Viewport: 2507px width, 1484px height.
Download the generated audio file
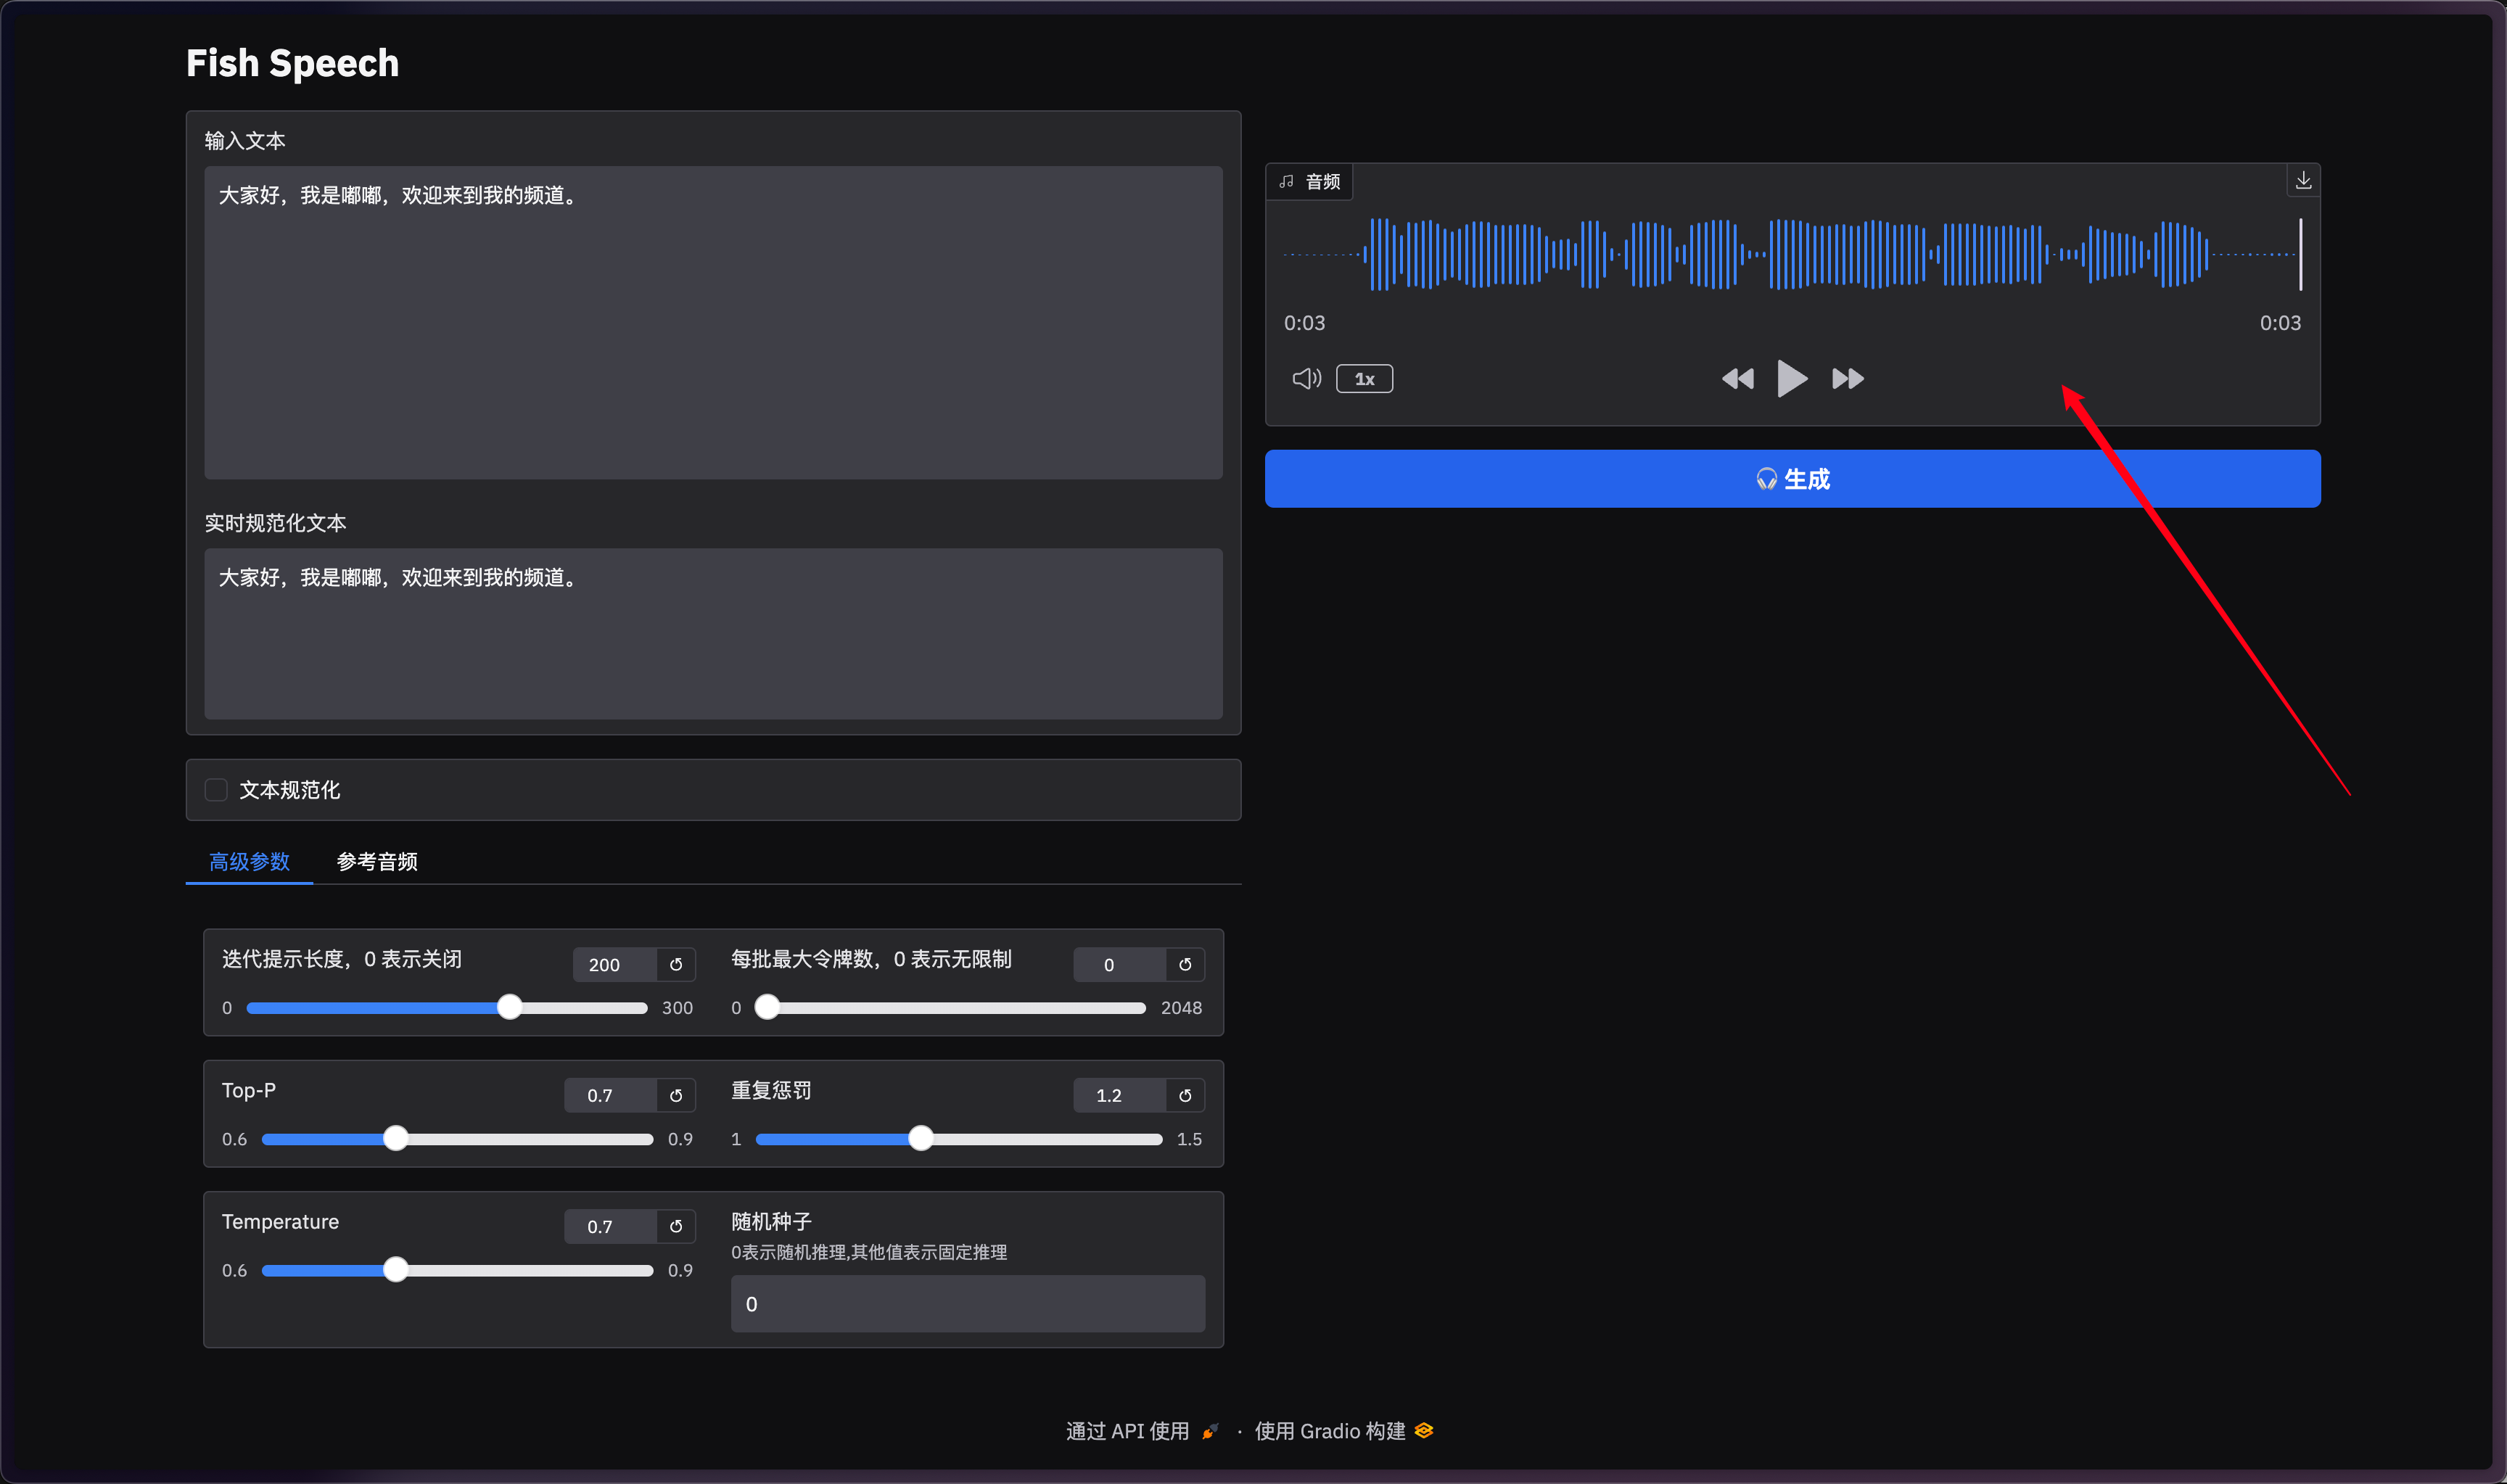click(x=2302, y=180)
